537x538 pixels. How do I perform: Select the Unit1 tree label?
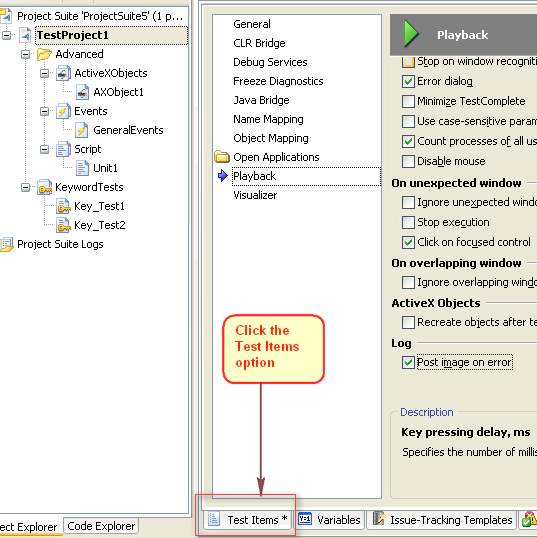click(x=105, y=168)
